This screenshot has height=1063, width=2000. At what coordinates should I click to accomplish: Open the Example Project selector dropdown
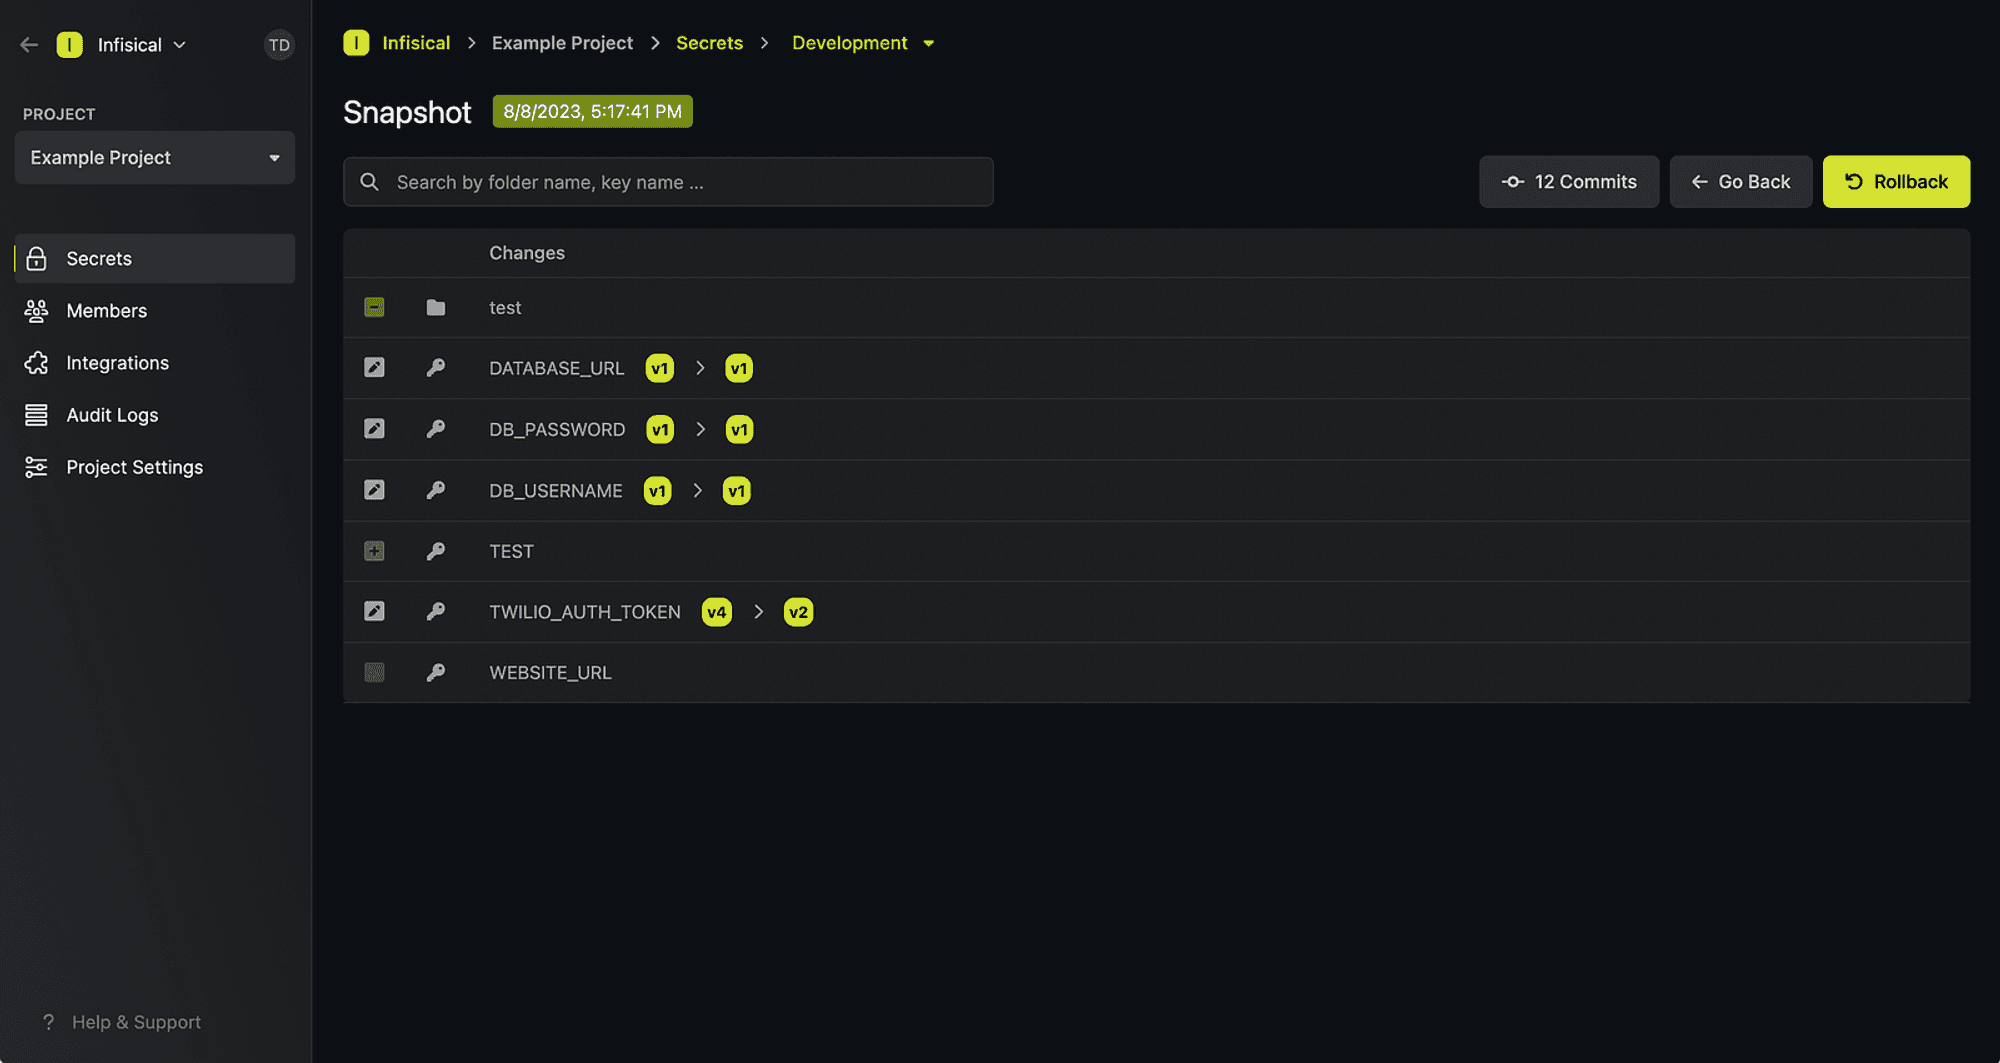pos(155,158)
